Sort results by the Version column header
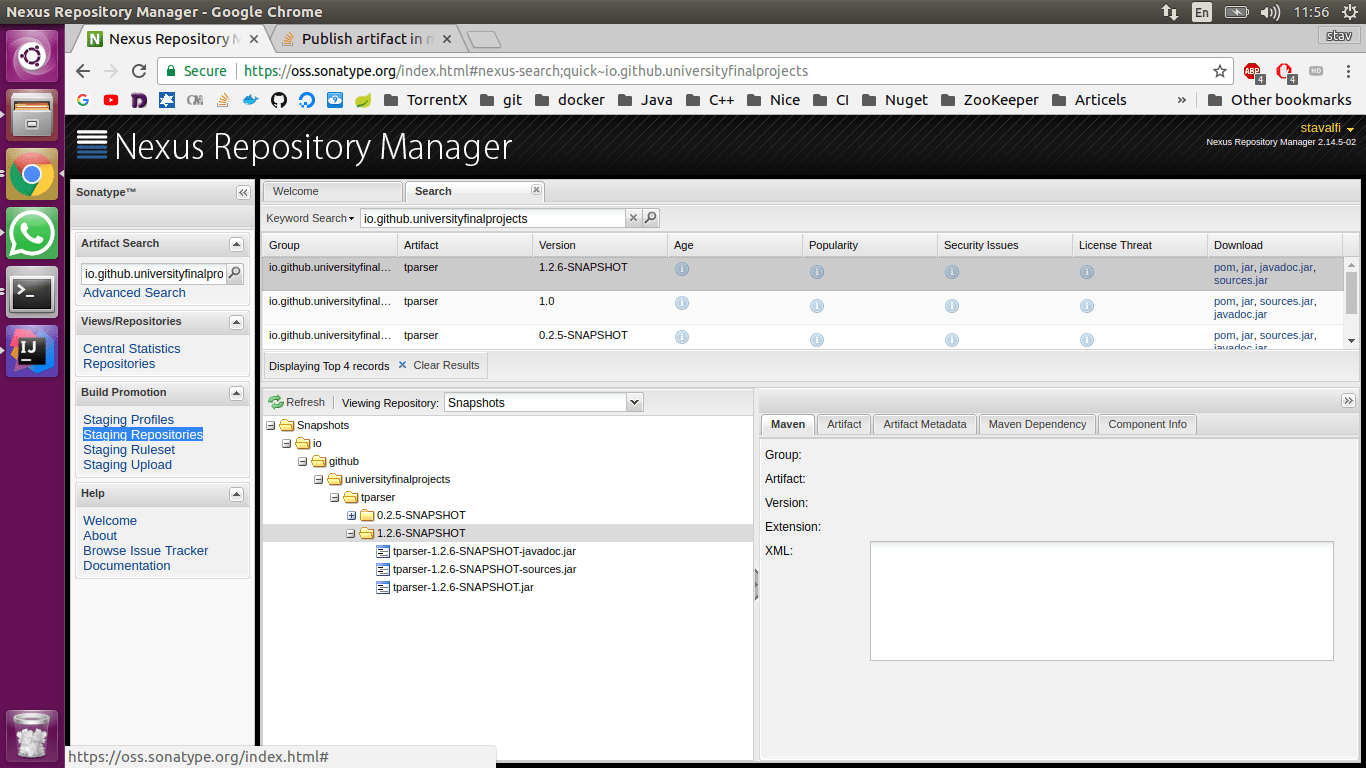This screenshot has width=1366, height=768. (600, 245)
